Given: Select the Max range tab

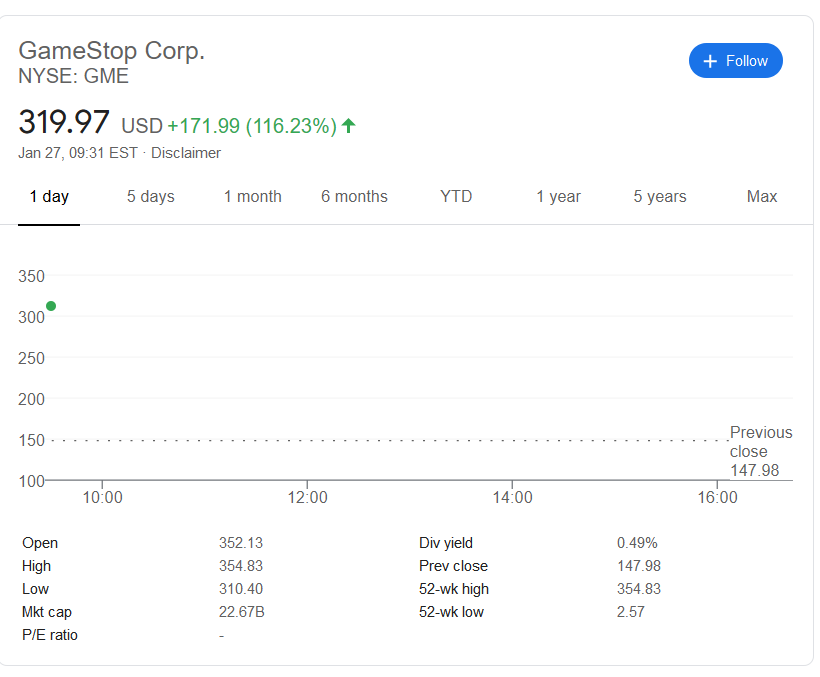Looking at the screenshot, I should (x=762, y=197).
